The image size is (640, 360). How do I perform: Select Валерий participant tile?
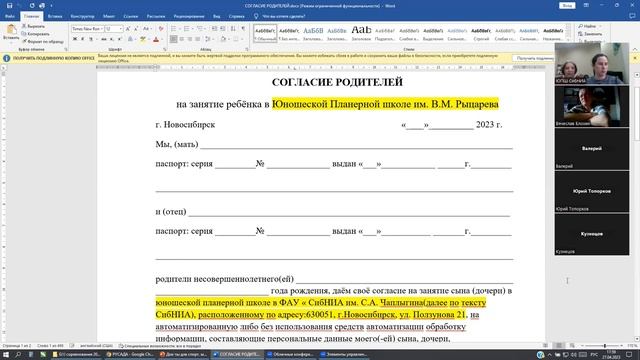click(x=592, y=149)
